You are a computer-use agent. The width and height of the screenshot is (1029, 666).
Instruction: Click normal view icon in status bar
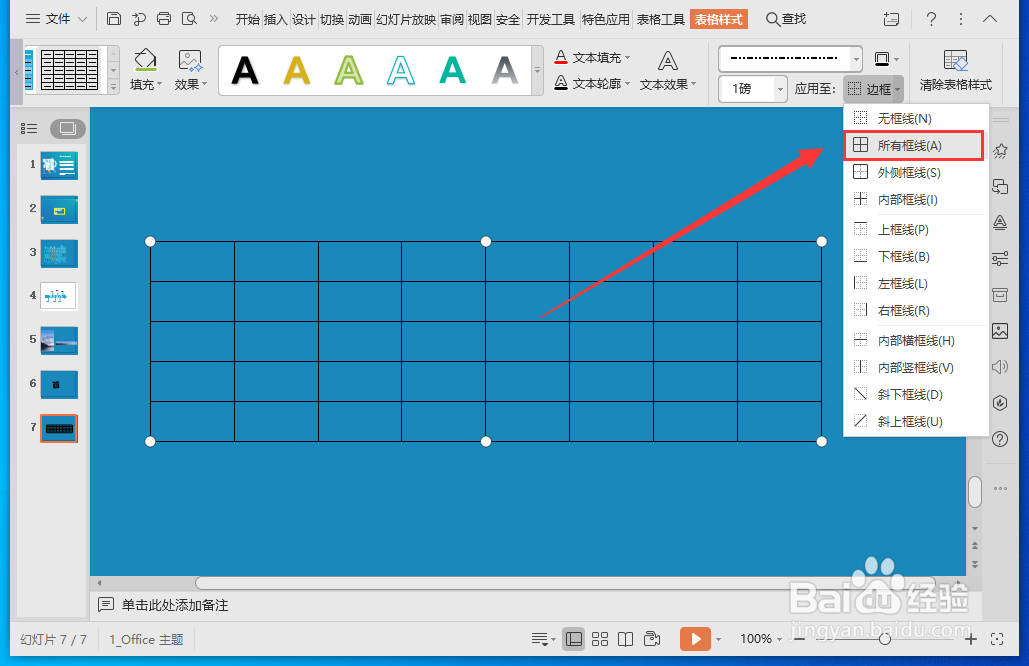(x=574, y=639)
